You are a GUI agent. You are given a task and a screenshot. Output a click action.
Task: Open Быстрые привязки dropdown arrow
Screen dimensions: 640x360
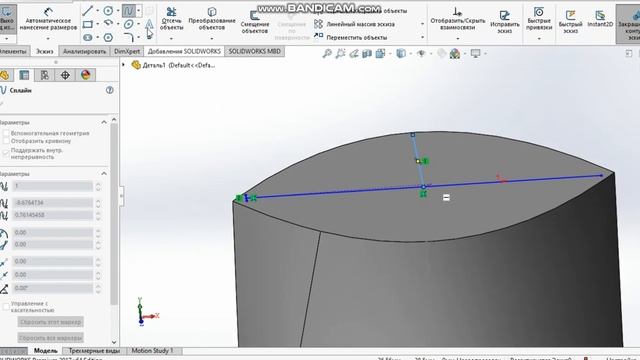click(x=539, y=38)
